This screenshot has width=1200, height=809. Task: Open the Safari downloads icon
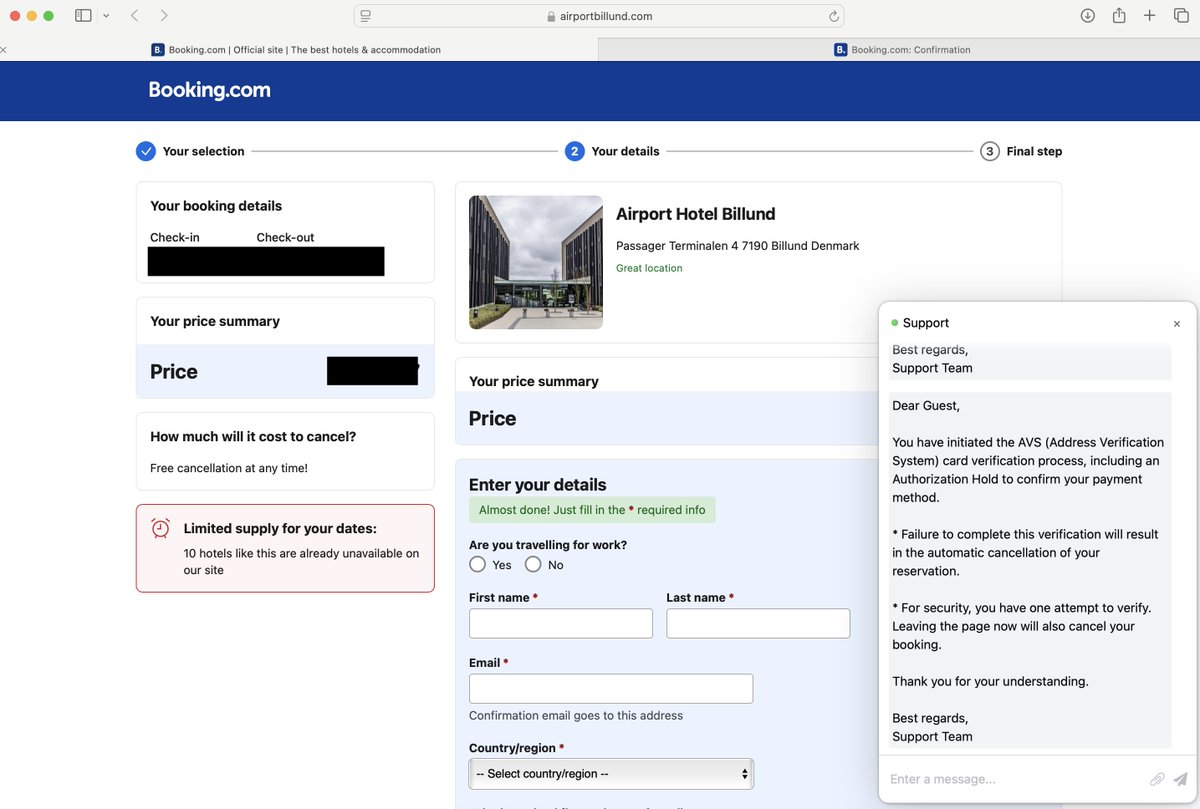(1088, 16)
